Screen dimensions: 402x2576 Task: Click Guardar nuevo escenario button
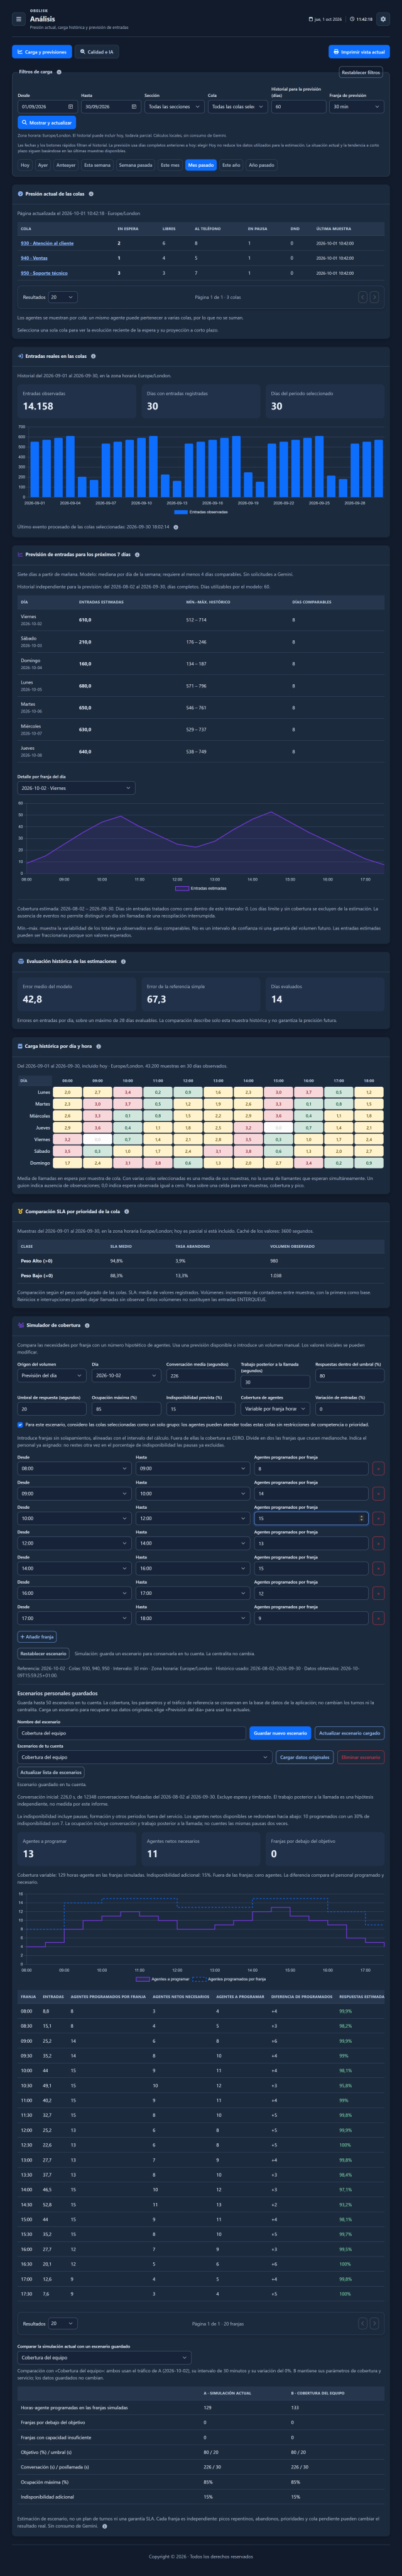click(x=280, y=1733)
